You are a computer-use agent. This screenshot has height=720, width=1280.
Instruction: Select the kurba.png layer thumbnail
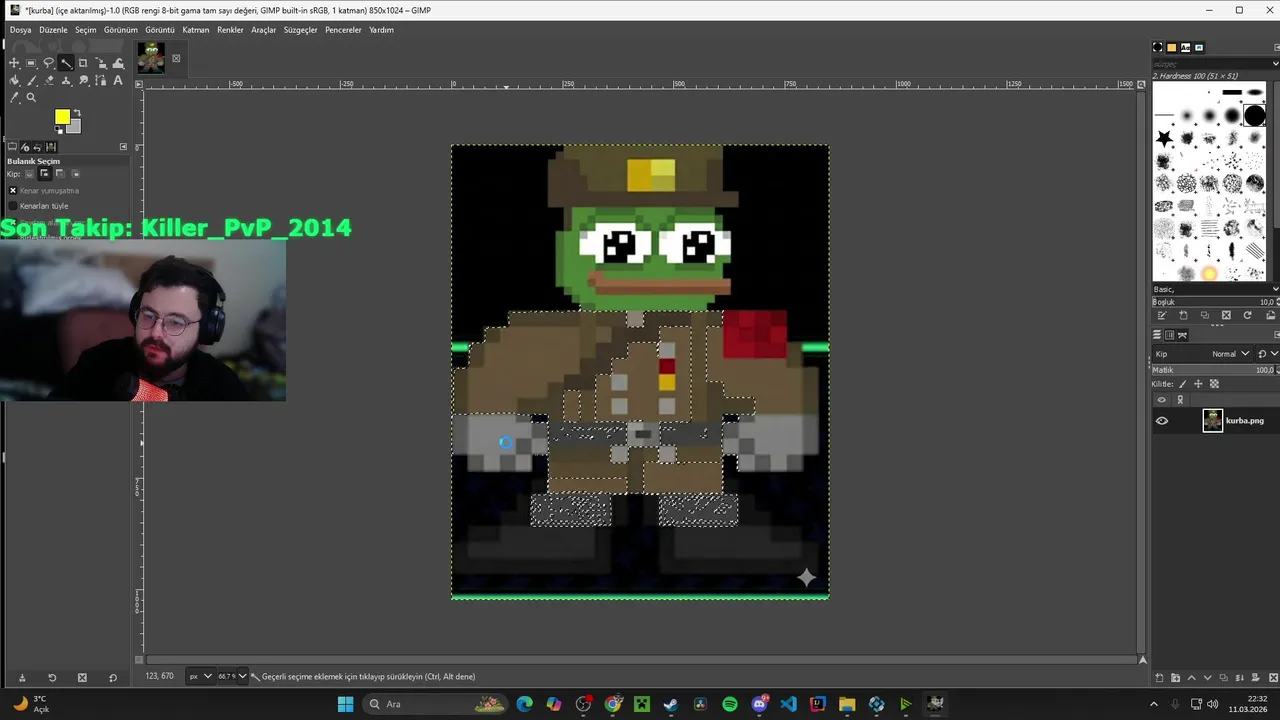(1213, 420)
